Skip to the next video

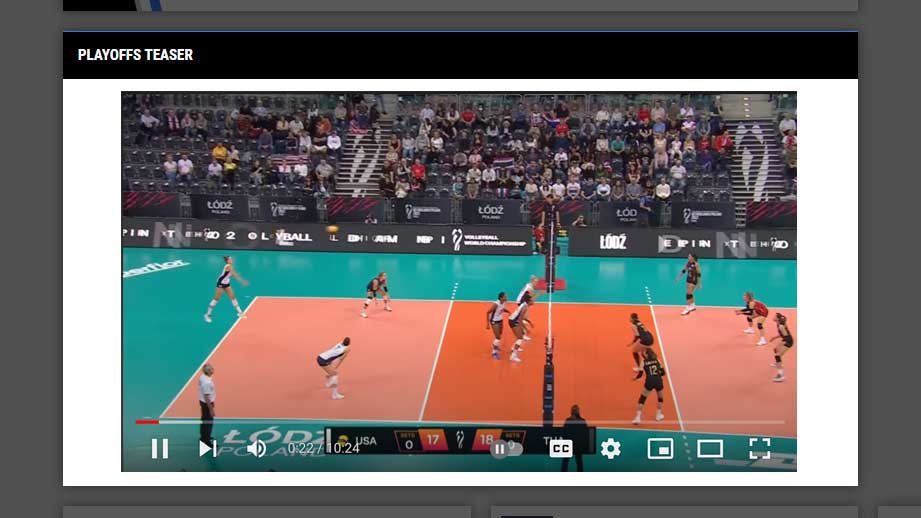click(207, 449)
